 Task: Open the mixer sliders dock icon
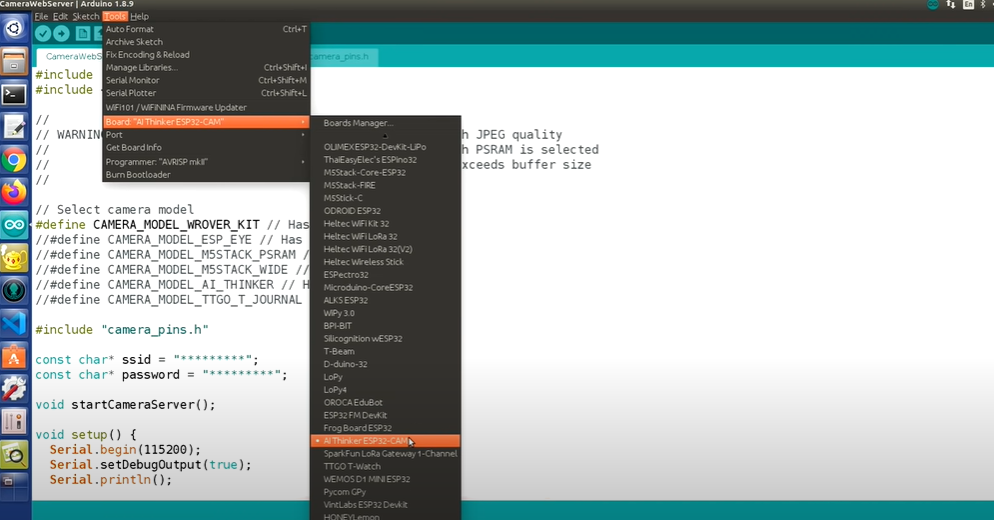14,422
